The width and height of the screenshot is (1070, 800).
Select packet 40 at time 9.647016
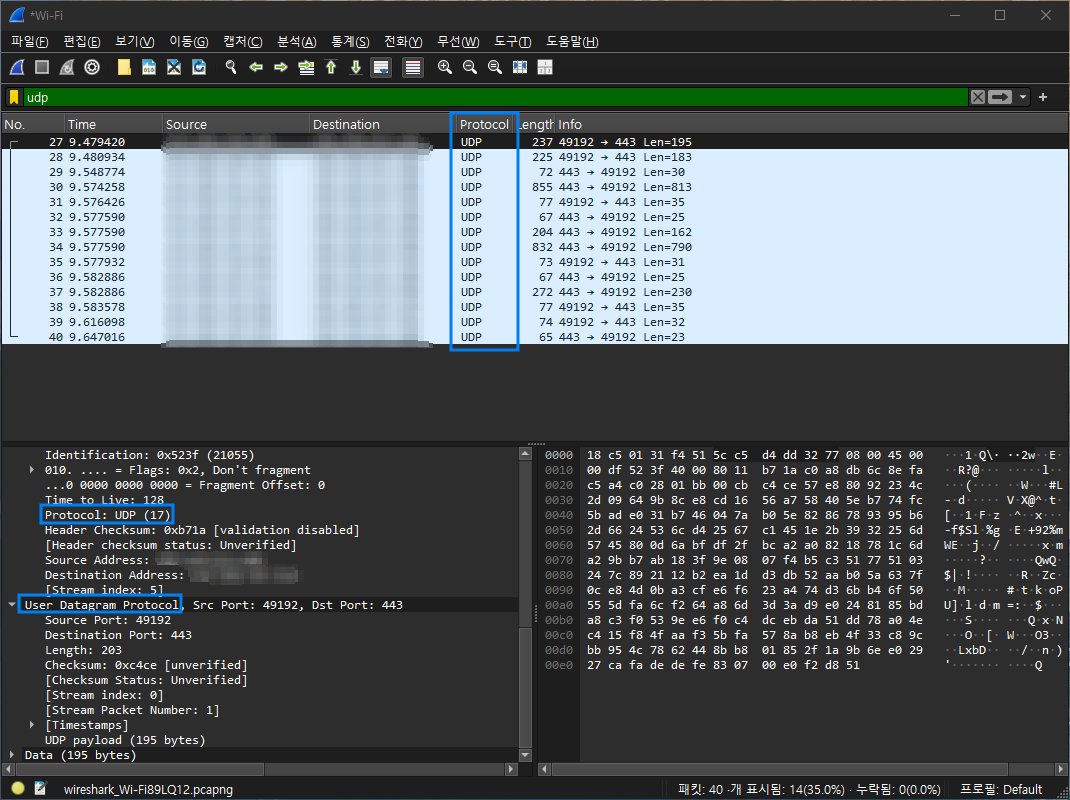point(534,337)
